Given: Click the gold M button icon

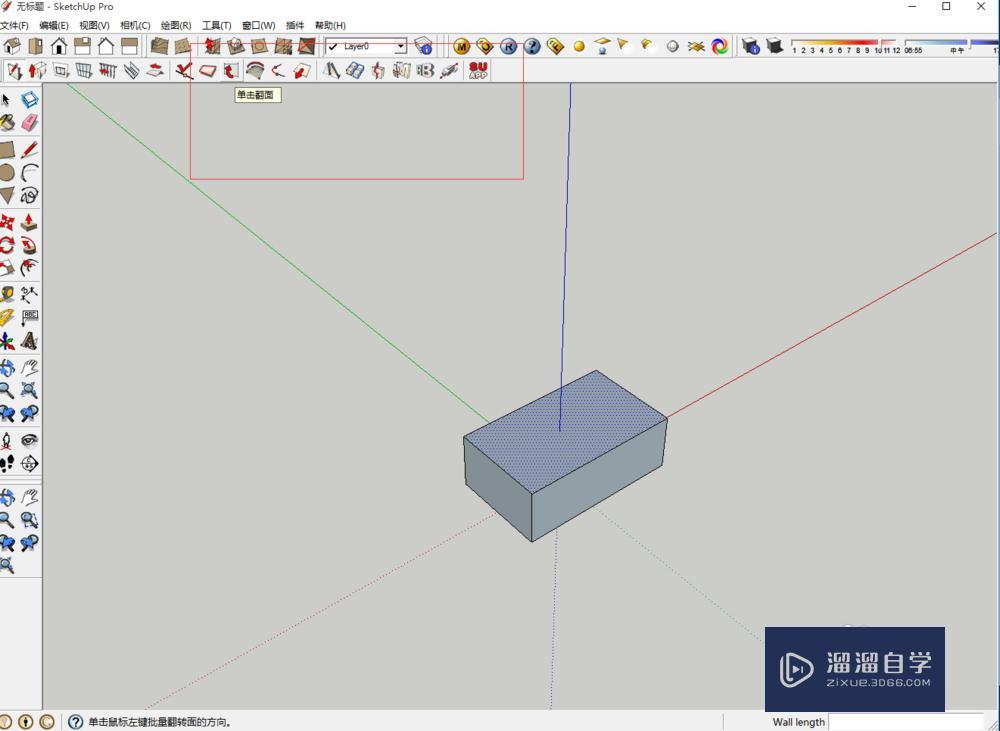Looking at the screenshot, I should coord(461,47).
